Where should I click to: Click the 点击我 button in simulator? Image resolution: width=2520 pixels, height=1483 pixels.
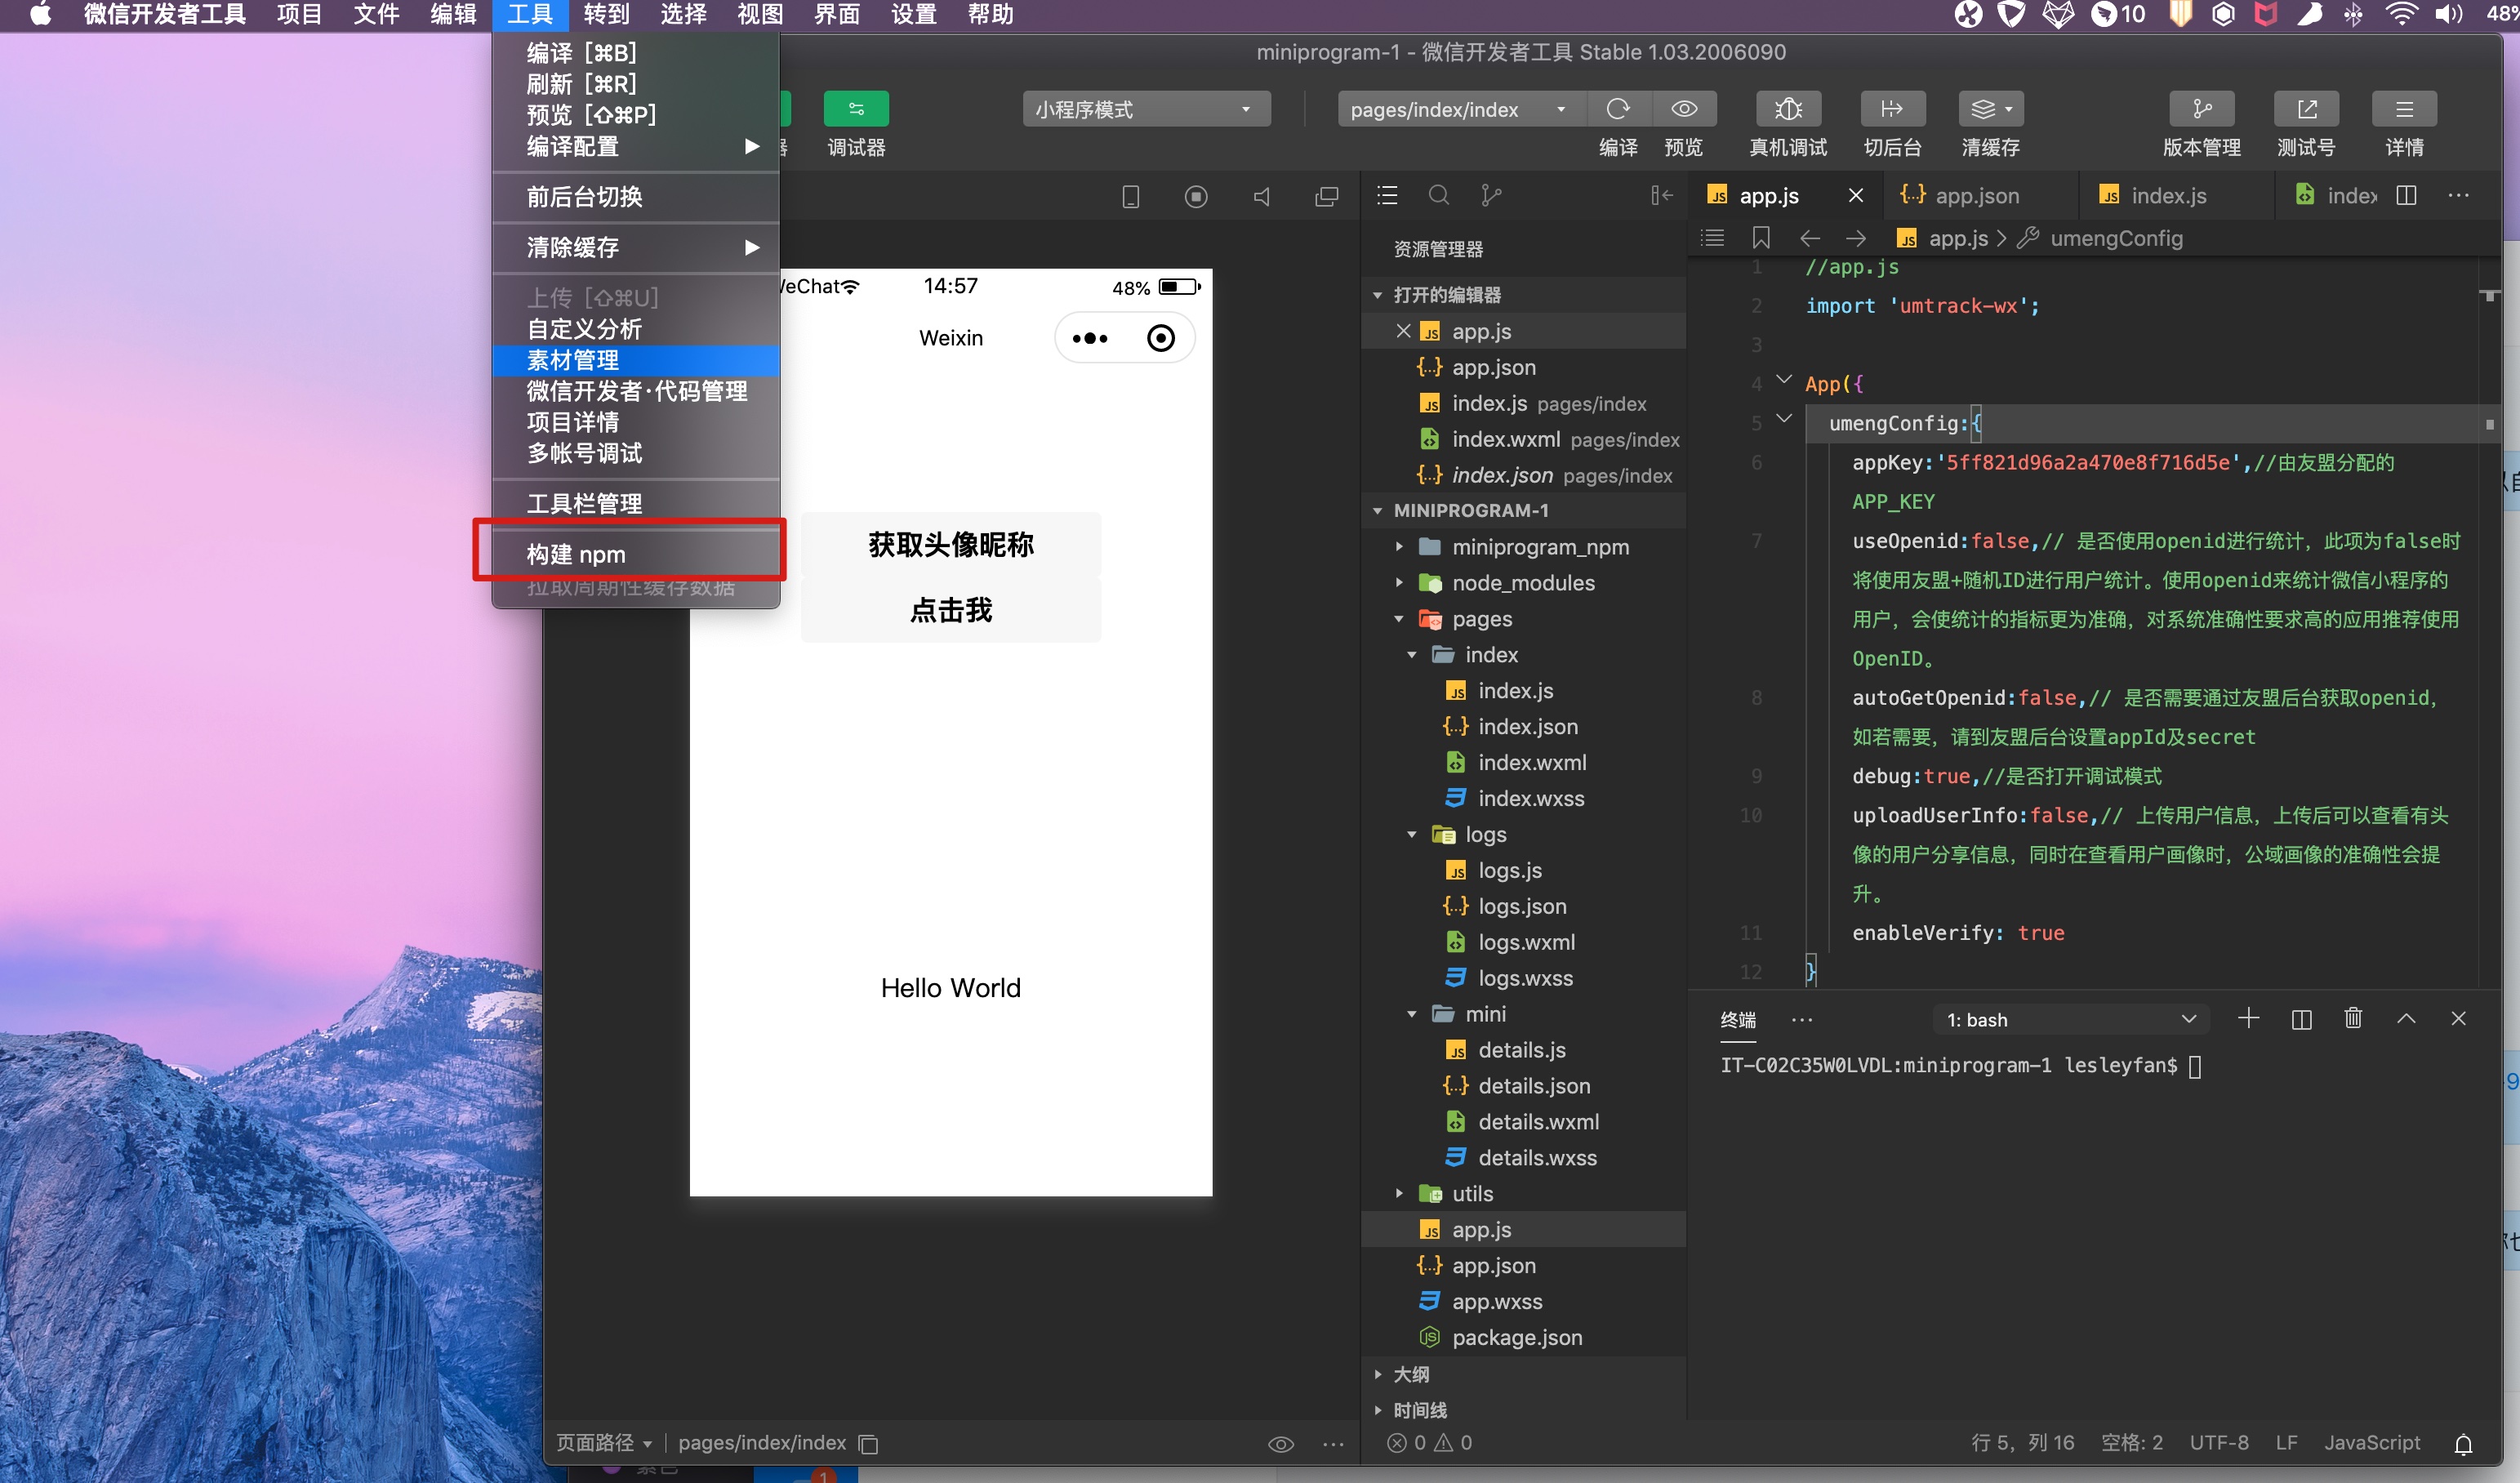coord(951,610)
